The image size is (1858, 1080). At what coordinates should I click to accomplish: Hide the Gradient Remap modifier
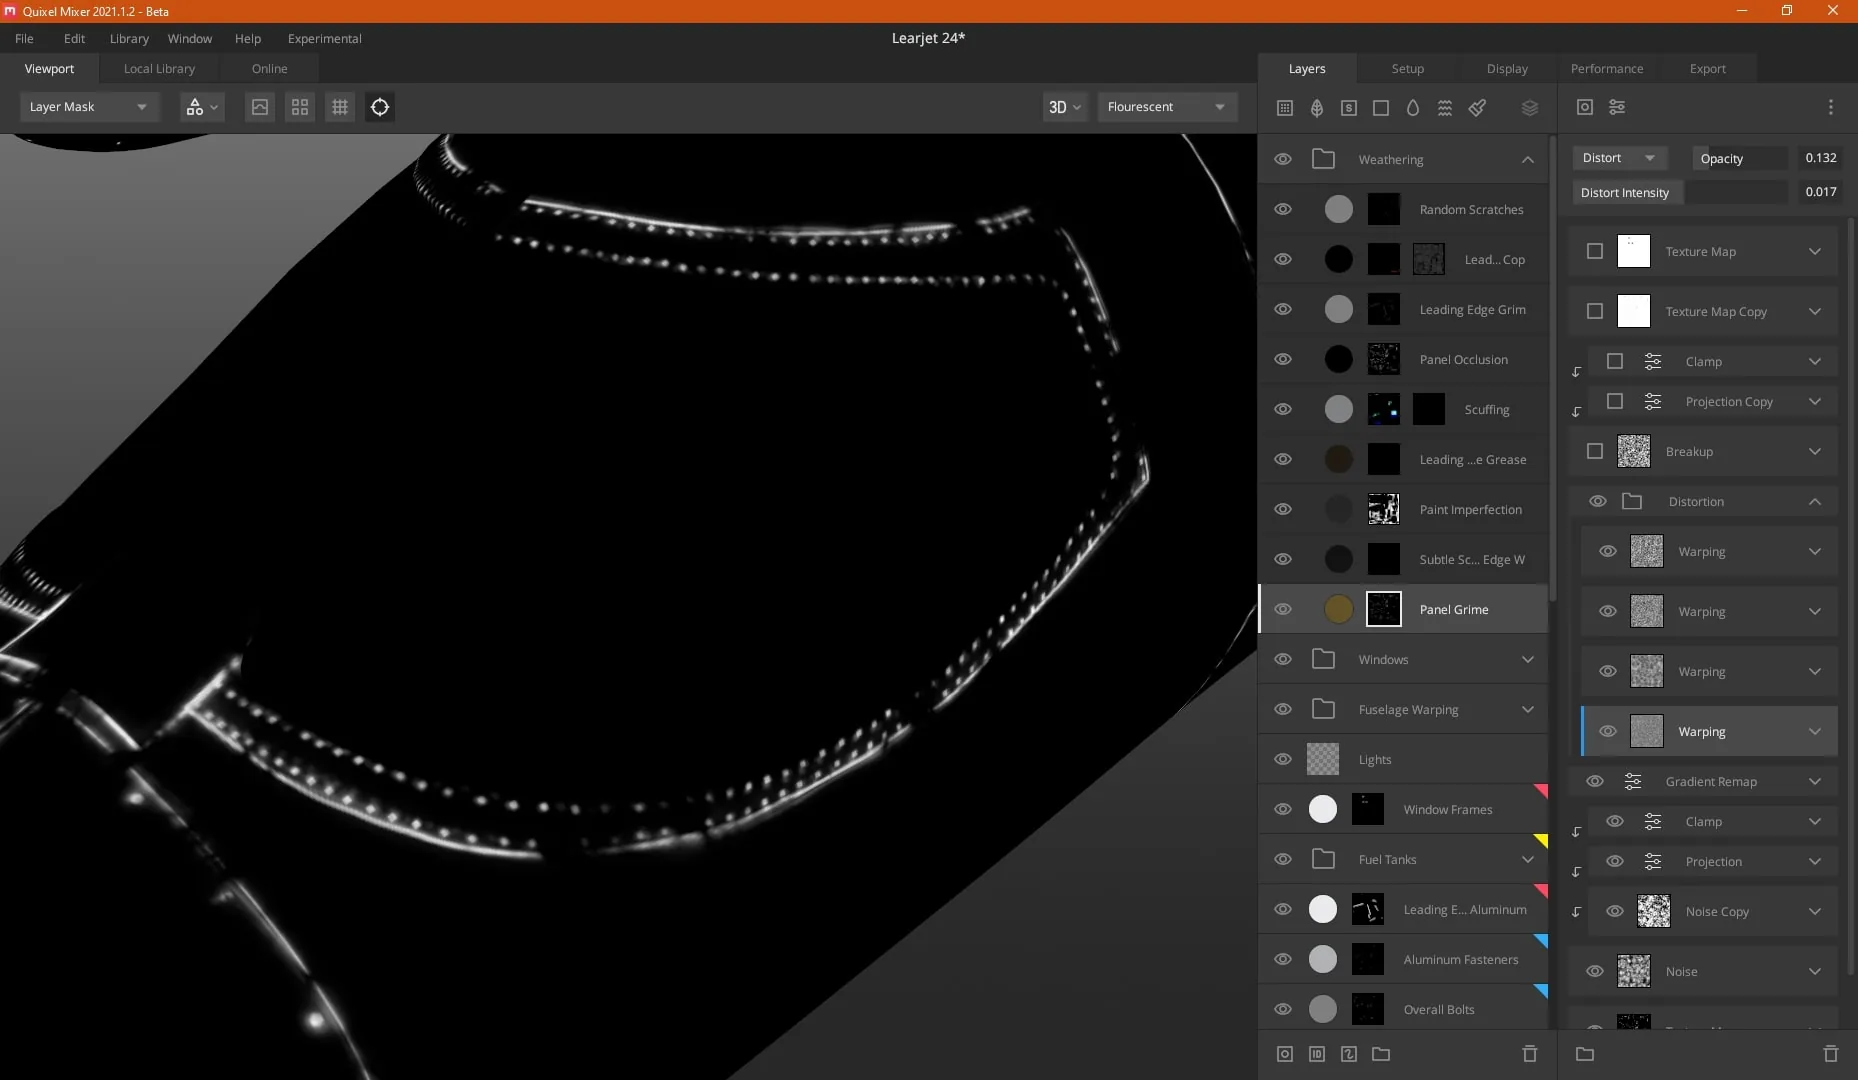(1595, 781)
